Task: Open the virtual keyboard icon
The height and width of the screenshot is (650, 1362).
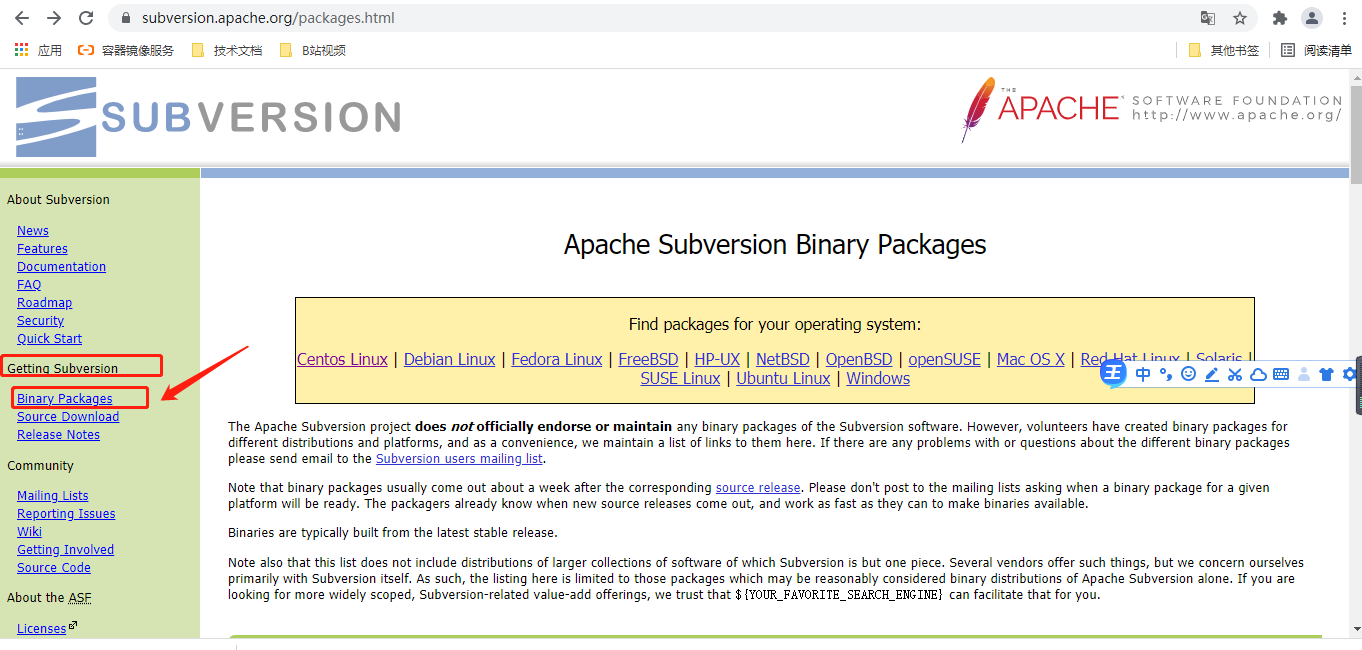Action: (1282, 374)
